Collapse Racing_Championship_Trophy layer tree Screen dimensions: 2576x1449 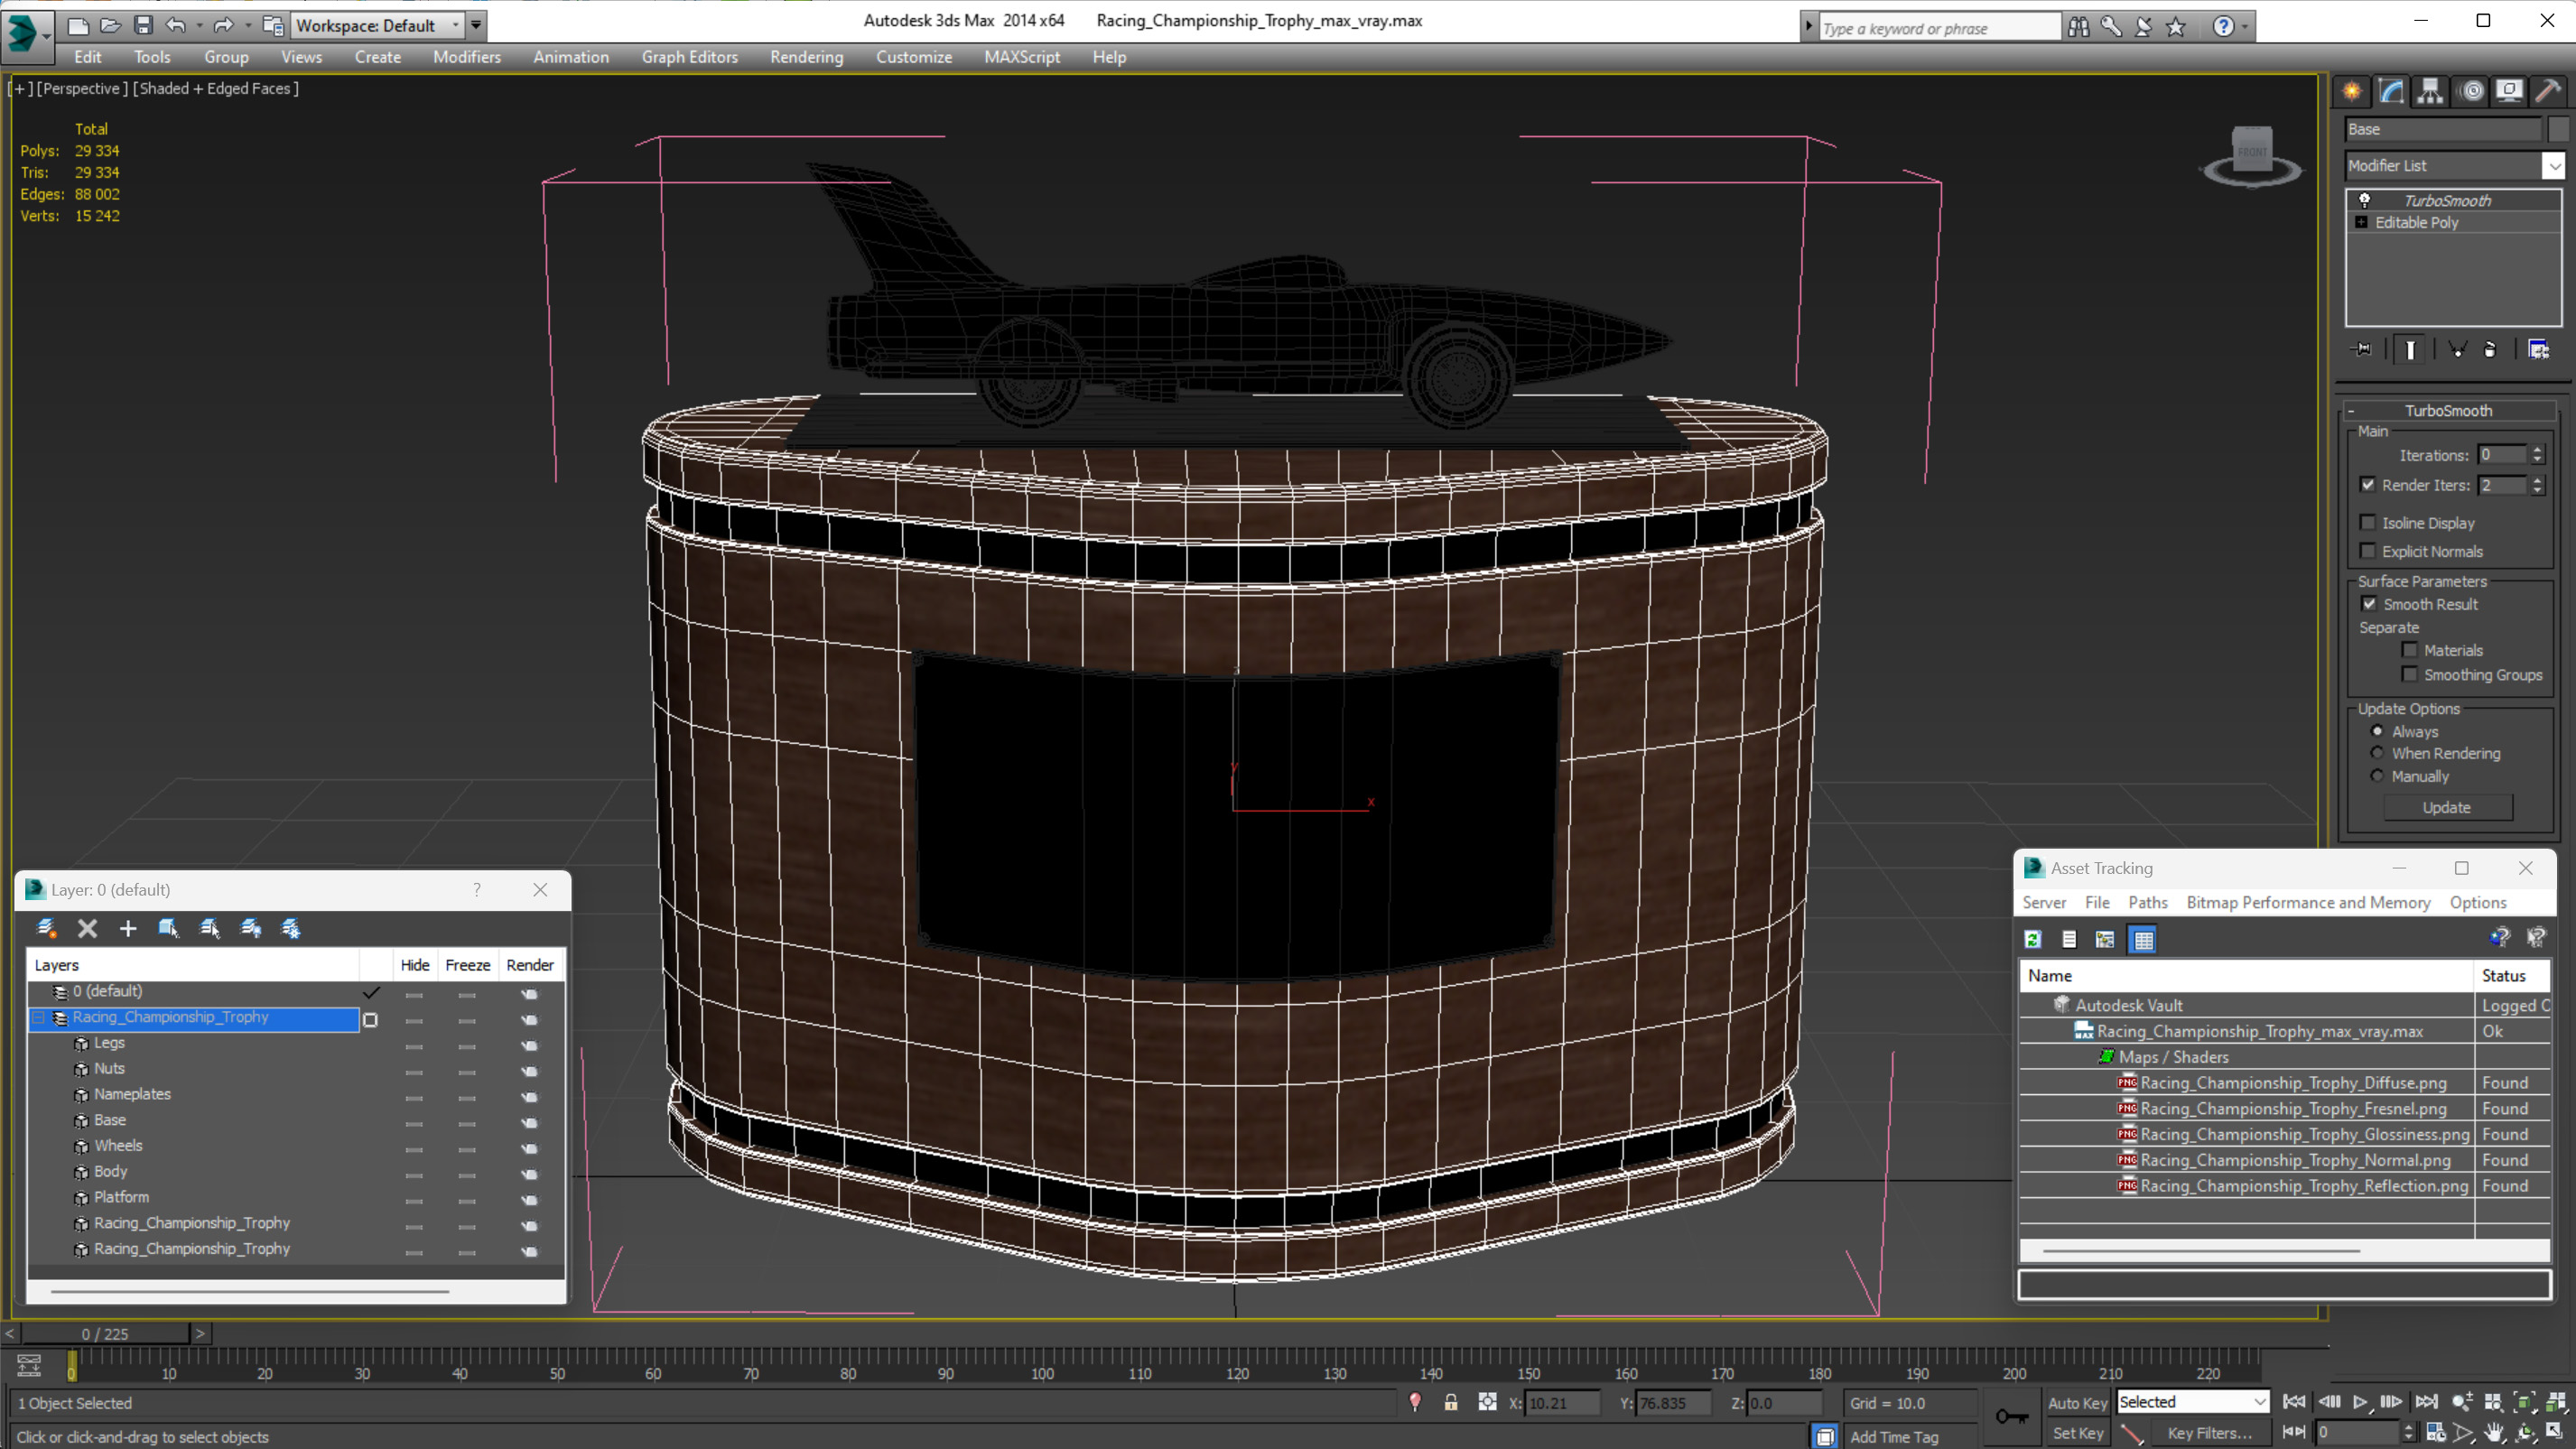39,1017
